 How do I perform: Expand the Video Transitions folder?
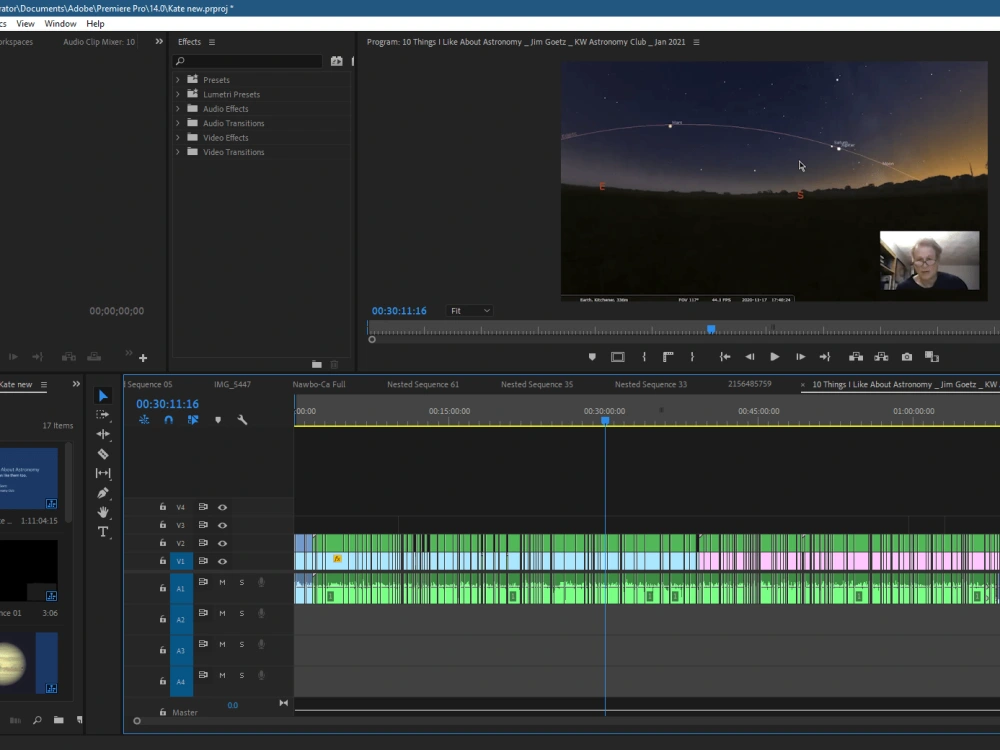coord(178,152)
